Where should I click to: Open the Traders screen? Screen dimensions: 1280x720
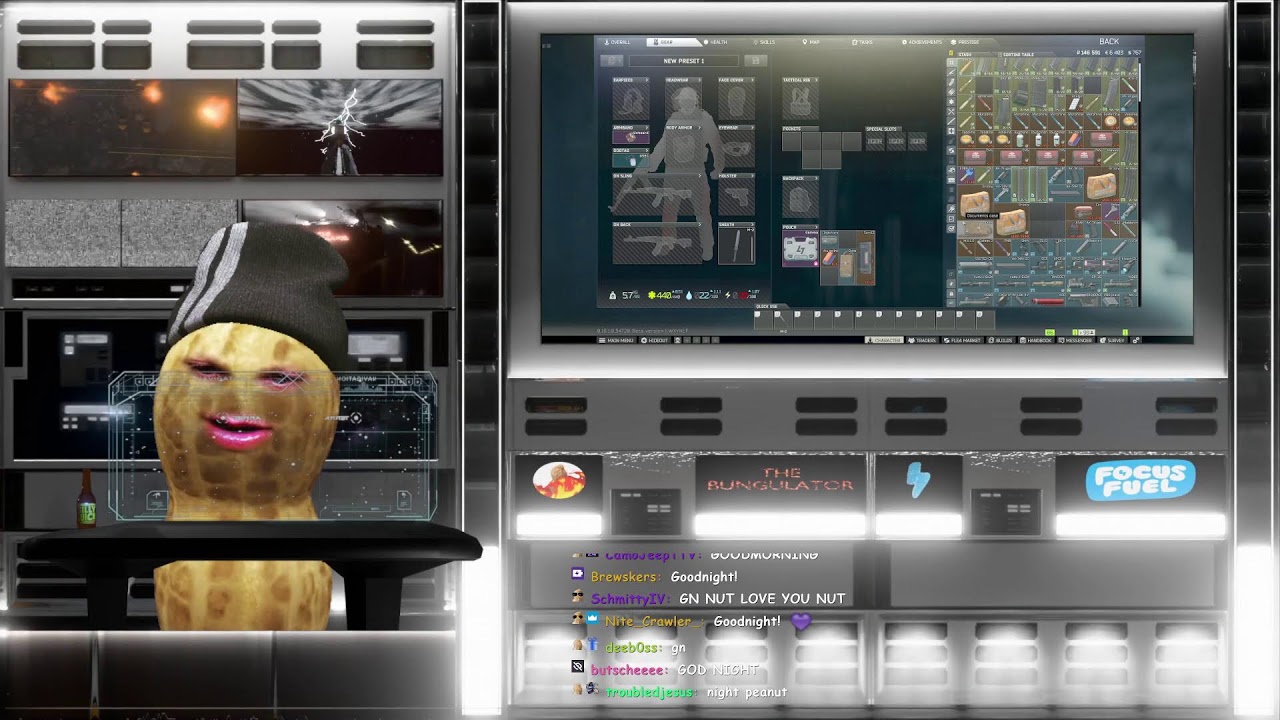pyautogui.click(x=923, y=340)
